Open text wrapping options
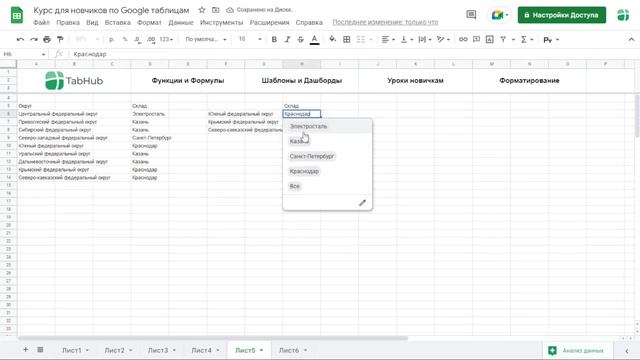Image resolution: width=640 pixels, height=360 pixels. 425,40
